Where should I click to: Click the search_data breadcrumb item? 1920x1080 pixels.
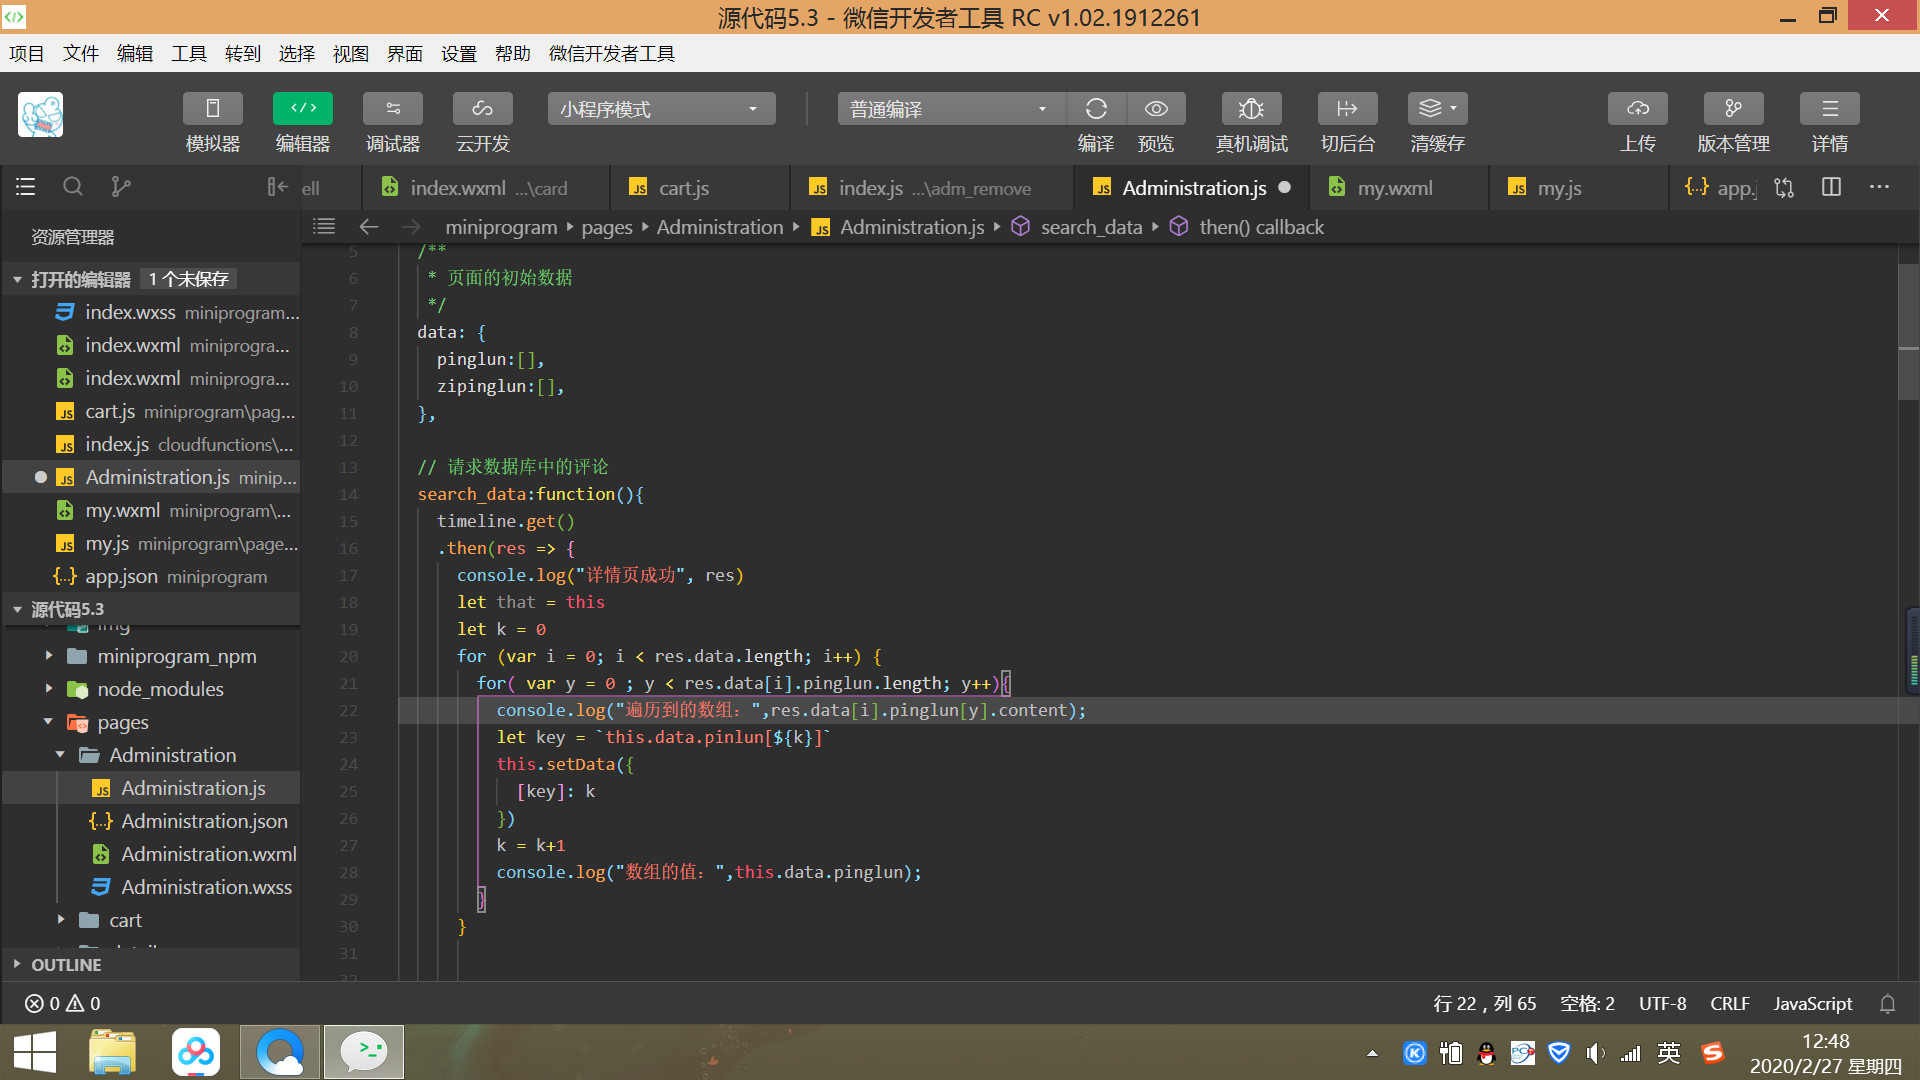(x=1090, y=227)
